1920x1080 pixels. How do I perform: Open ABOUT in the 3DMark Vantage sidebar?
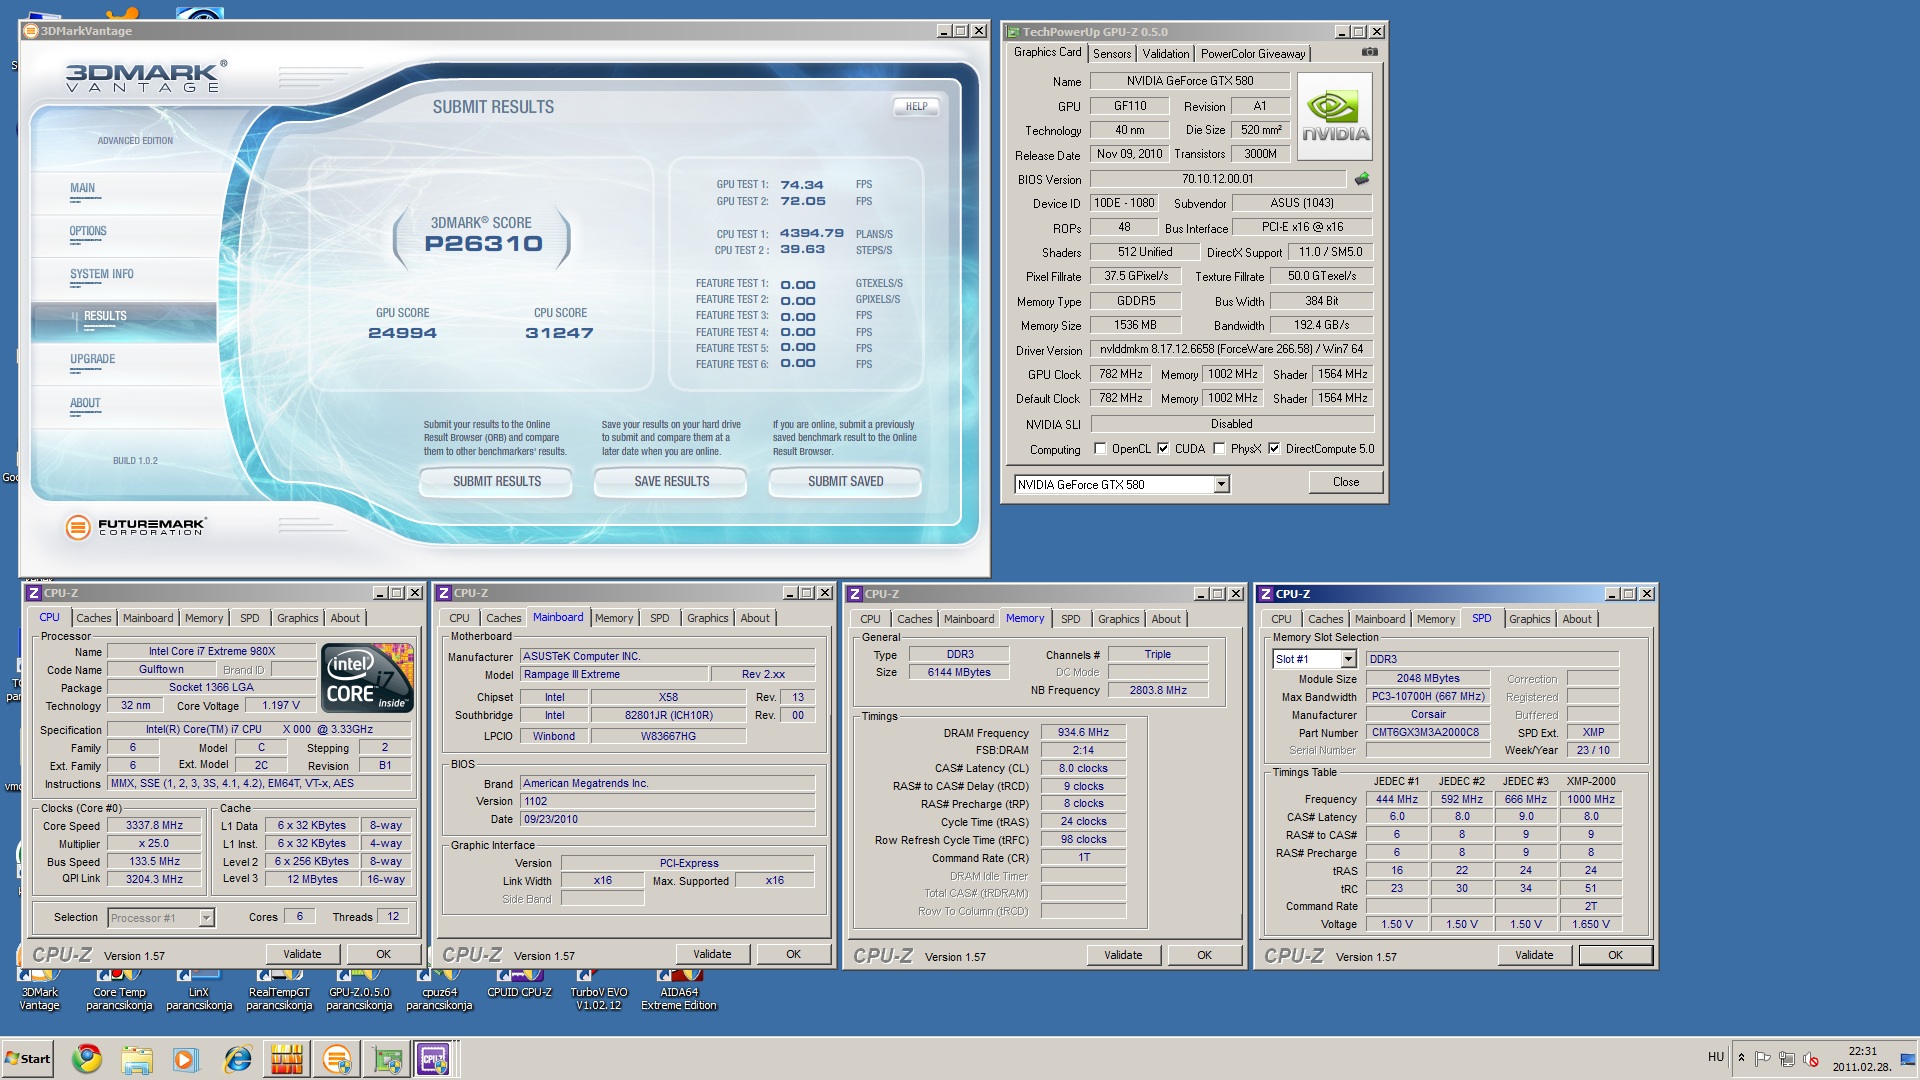point(85,403)
